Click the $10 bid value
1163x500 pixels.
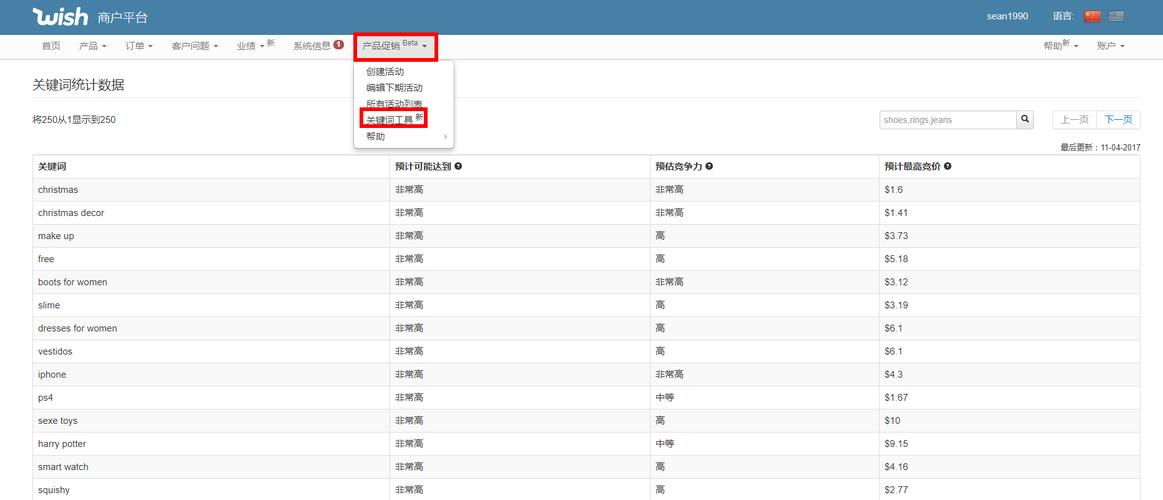892,421
